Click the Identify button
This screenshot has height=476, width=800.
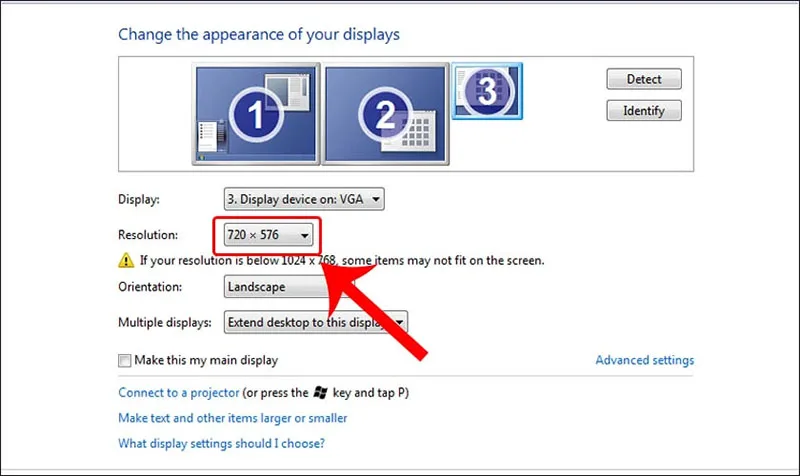(644, 110)
